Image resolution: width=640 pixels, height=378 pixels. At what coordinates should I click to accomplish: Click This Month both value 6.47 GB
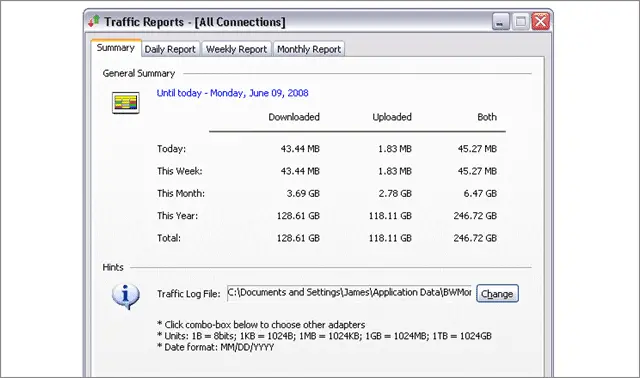point(480,193)
